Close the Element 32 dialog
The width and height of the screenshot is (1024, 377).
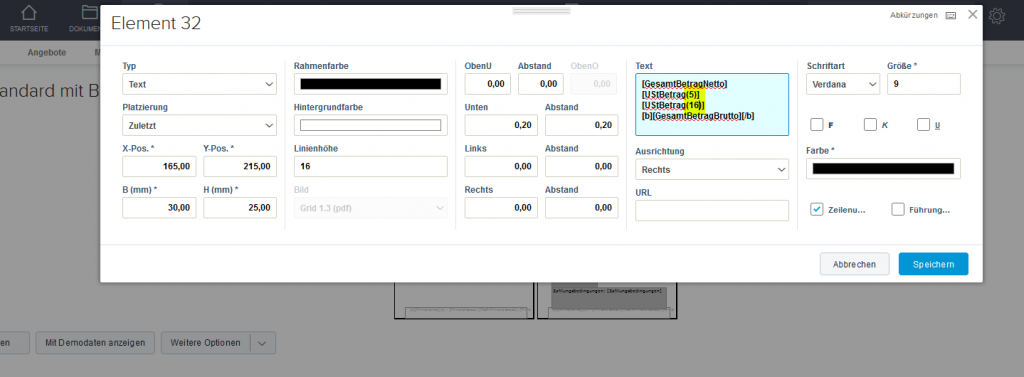coord(972,14)
